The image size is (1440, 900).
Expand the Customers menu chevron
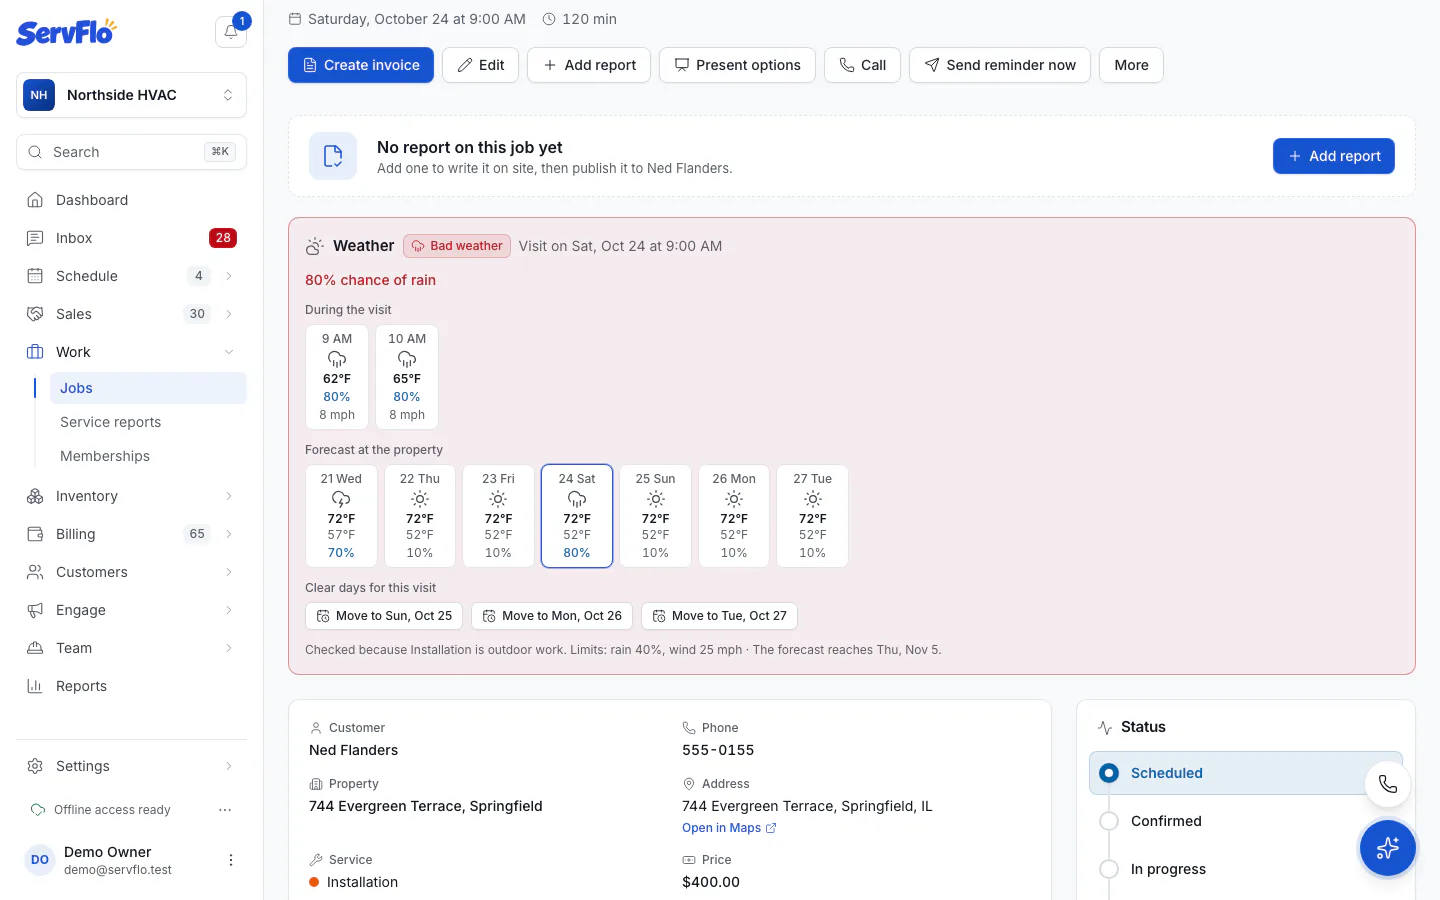(229, 572)
